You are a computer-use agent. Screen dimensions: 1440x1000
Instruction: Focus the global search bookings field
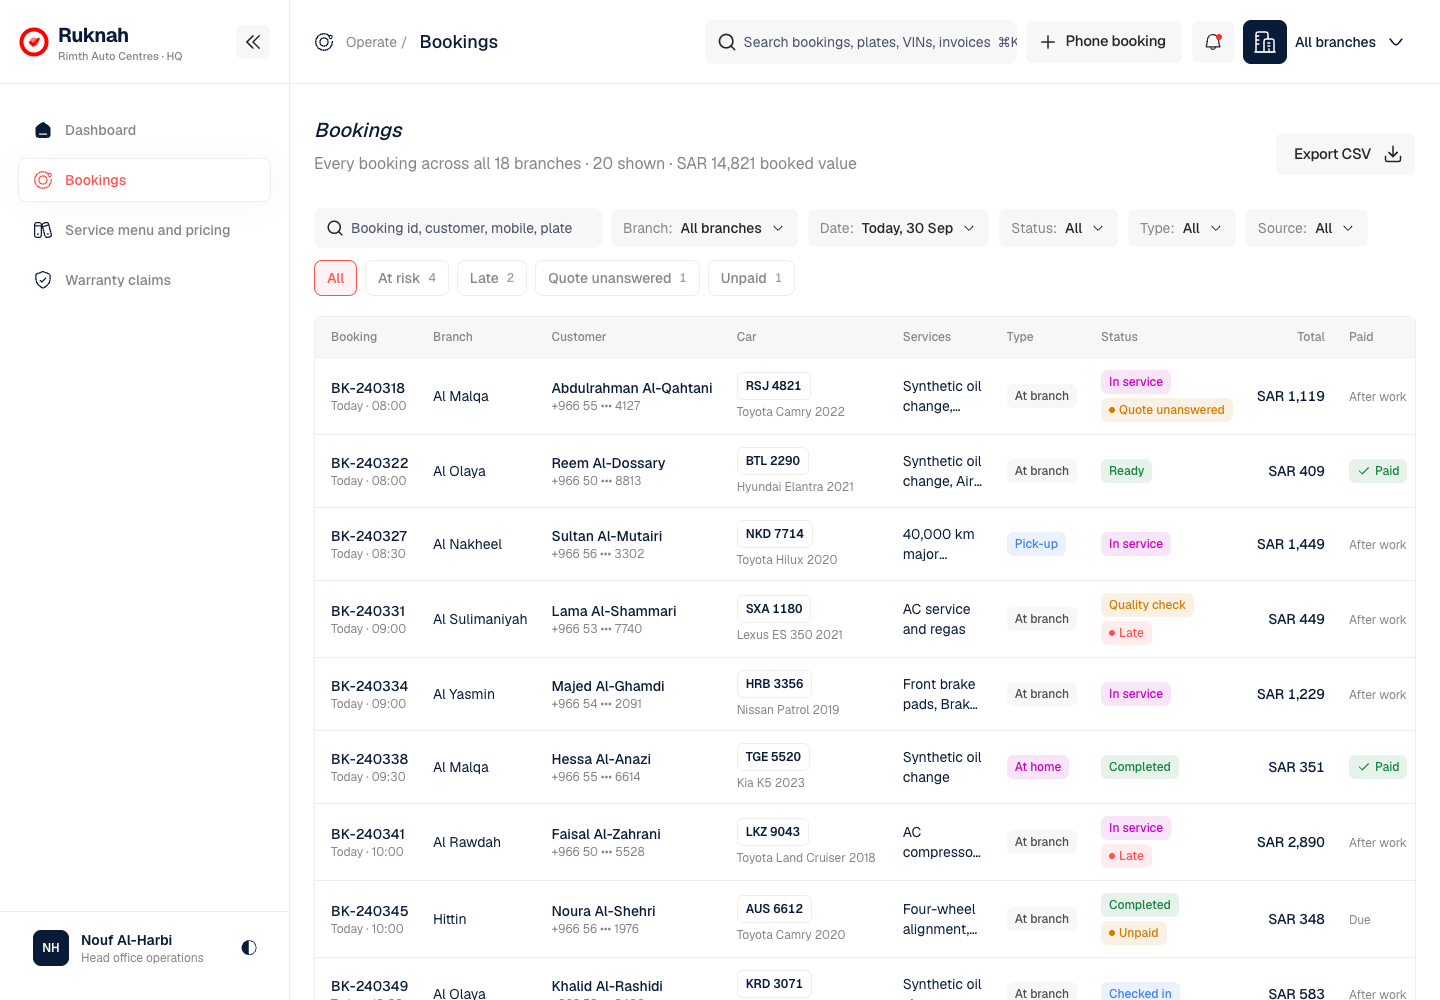(861, 42)
